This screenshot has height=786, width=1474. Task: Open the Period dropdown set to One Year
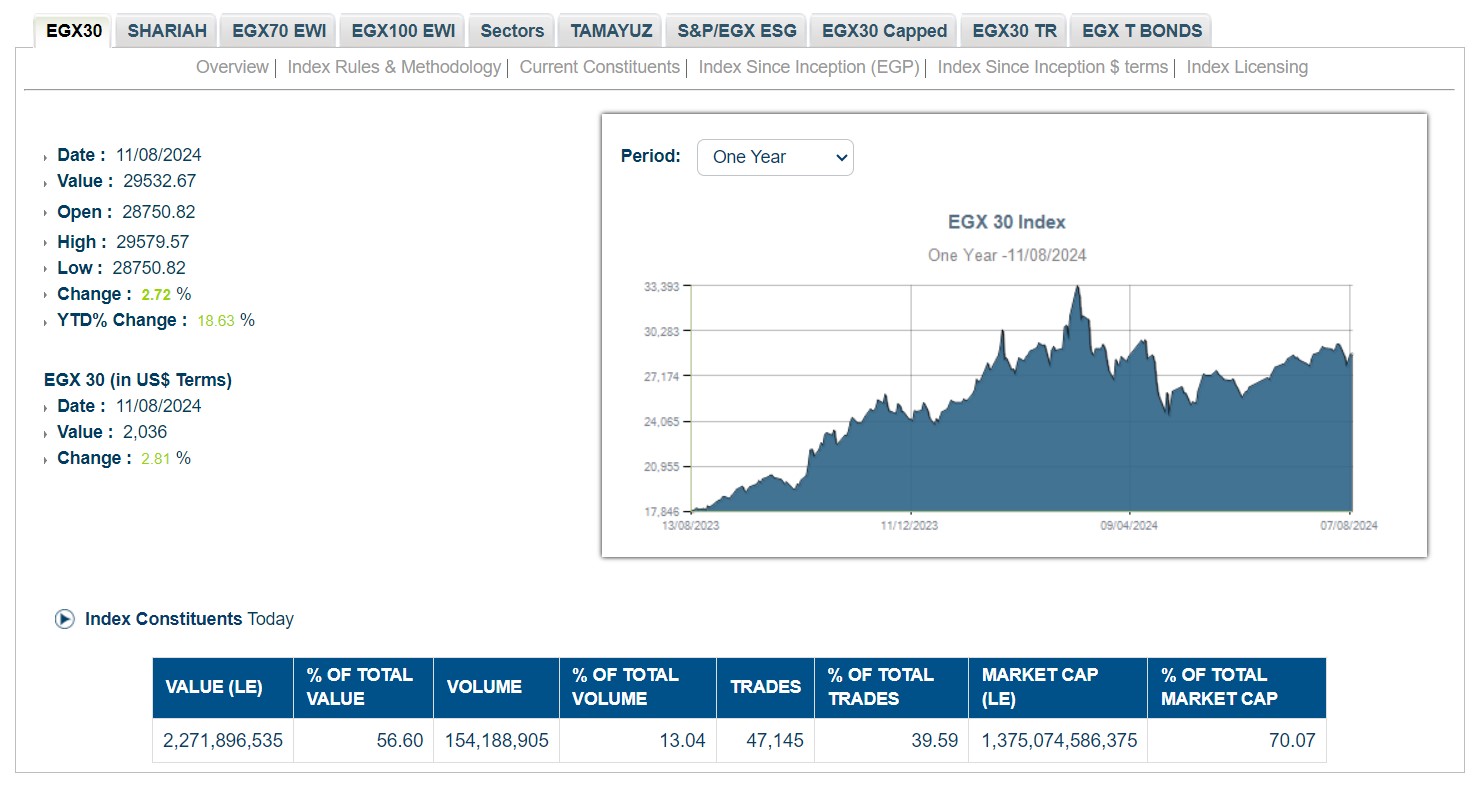click(x=775, y=157)
